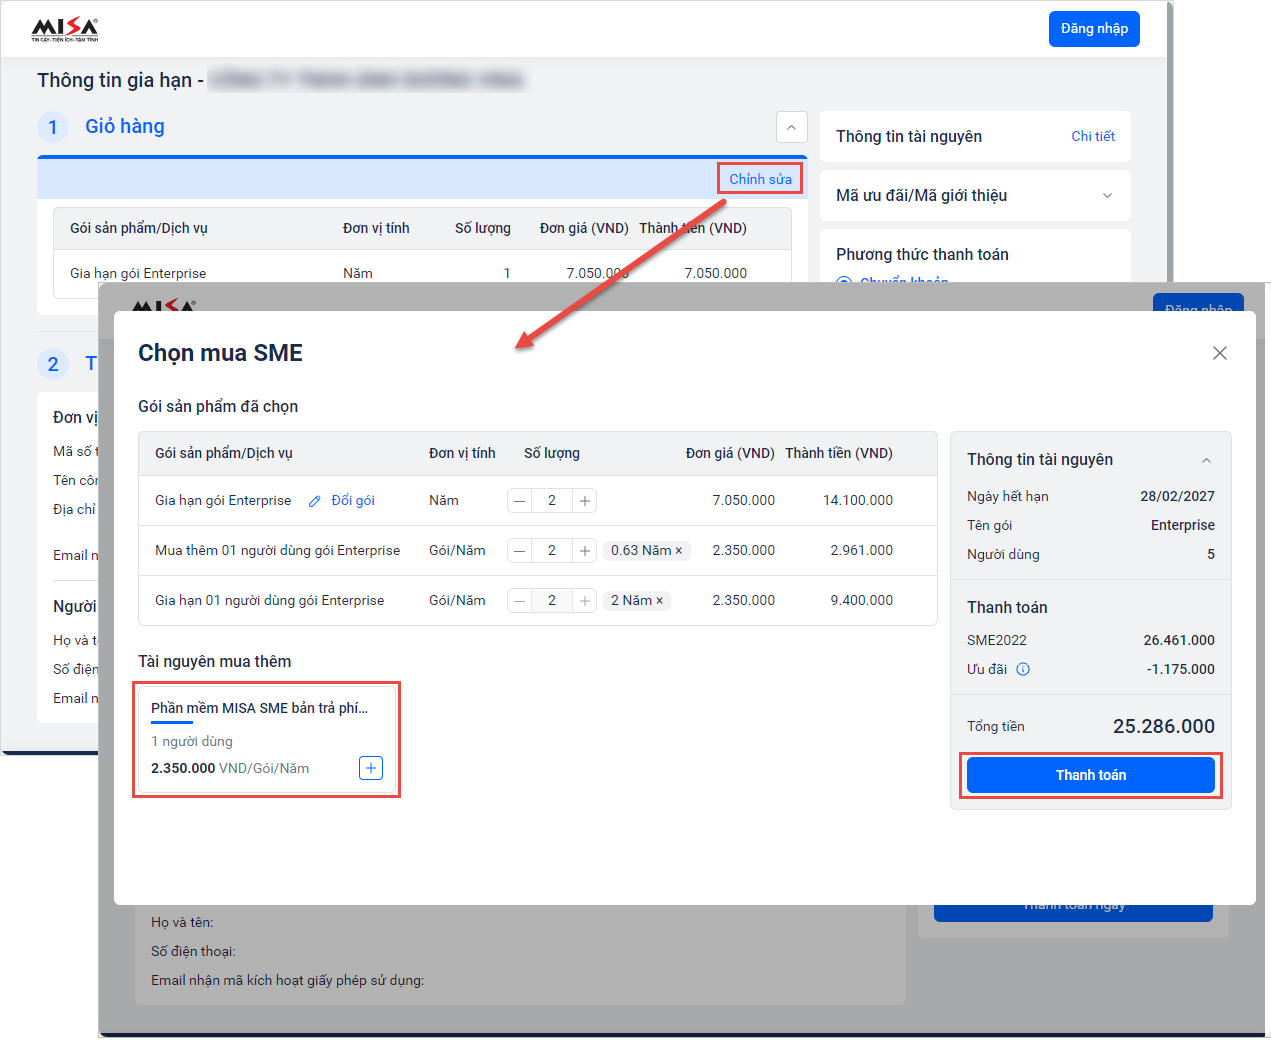This screenshot has width=1271, height=1044.
Task: Open Chi tiết of Thông tin tài nguyên
Action: [x=1092, y=136]
